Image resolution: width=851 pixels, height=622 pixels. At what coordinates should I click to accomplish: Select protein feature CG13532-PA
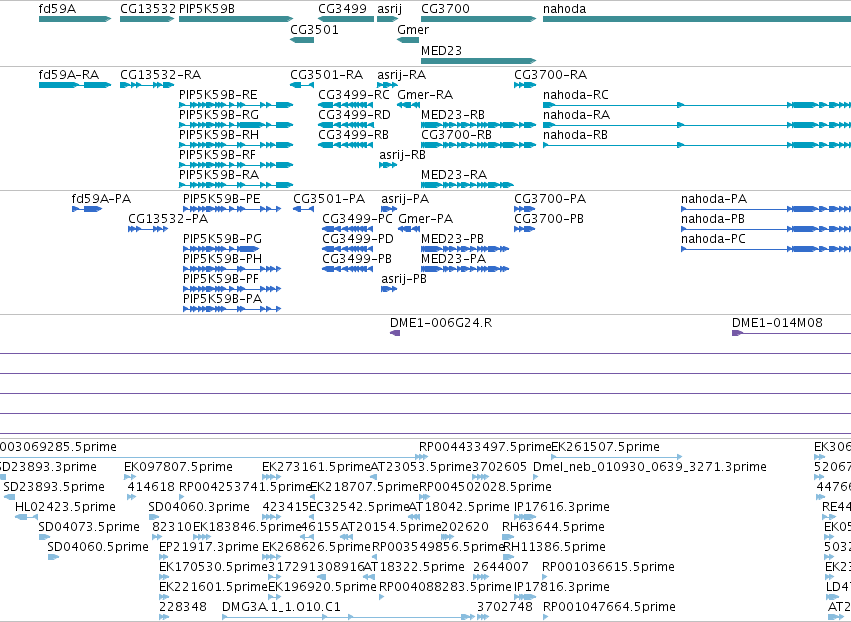pos(148,229)
